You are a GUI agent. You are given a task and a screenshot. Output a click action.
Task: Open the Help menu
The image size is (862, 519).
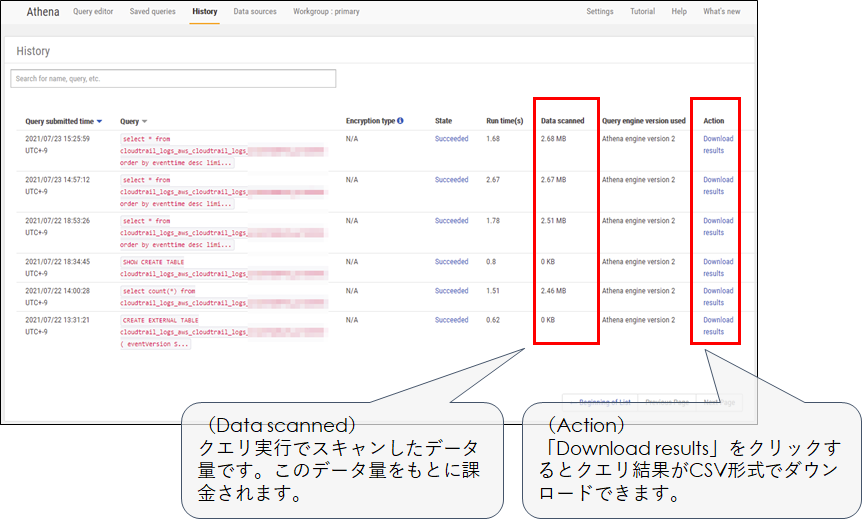click(679, 12)
